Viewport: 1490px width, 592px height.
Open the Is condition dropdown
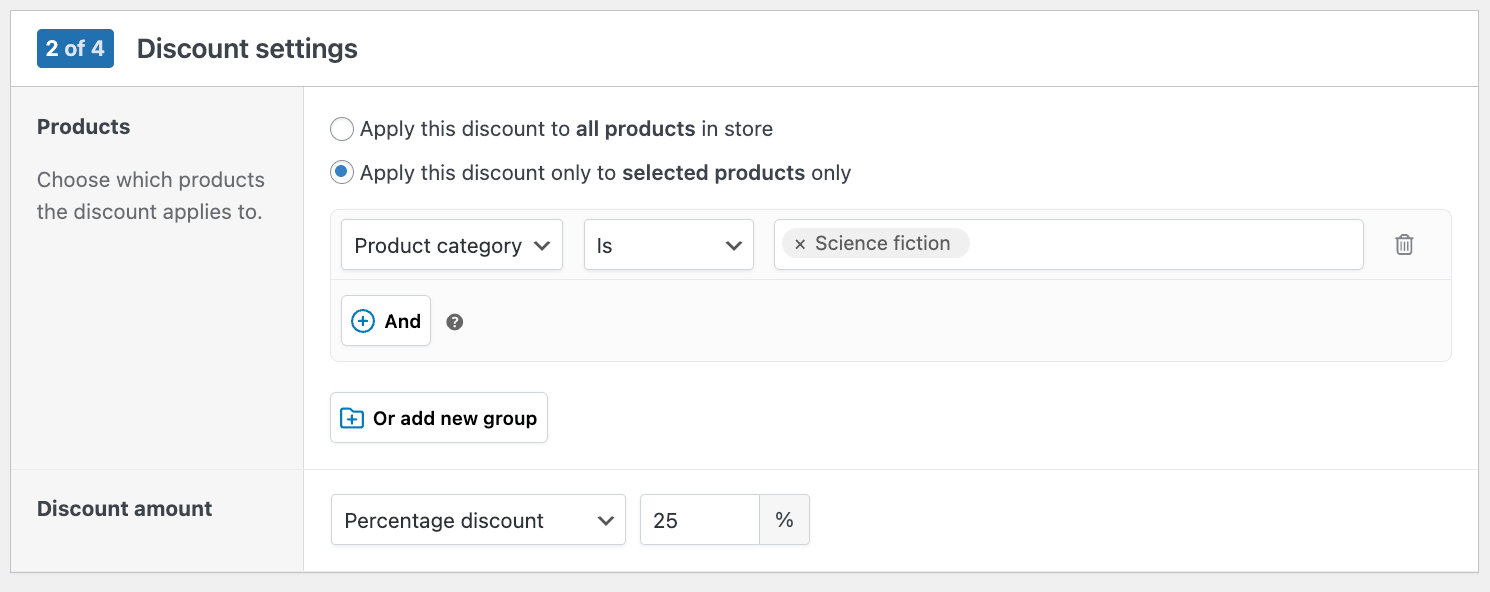668,244
